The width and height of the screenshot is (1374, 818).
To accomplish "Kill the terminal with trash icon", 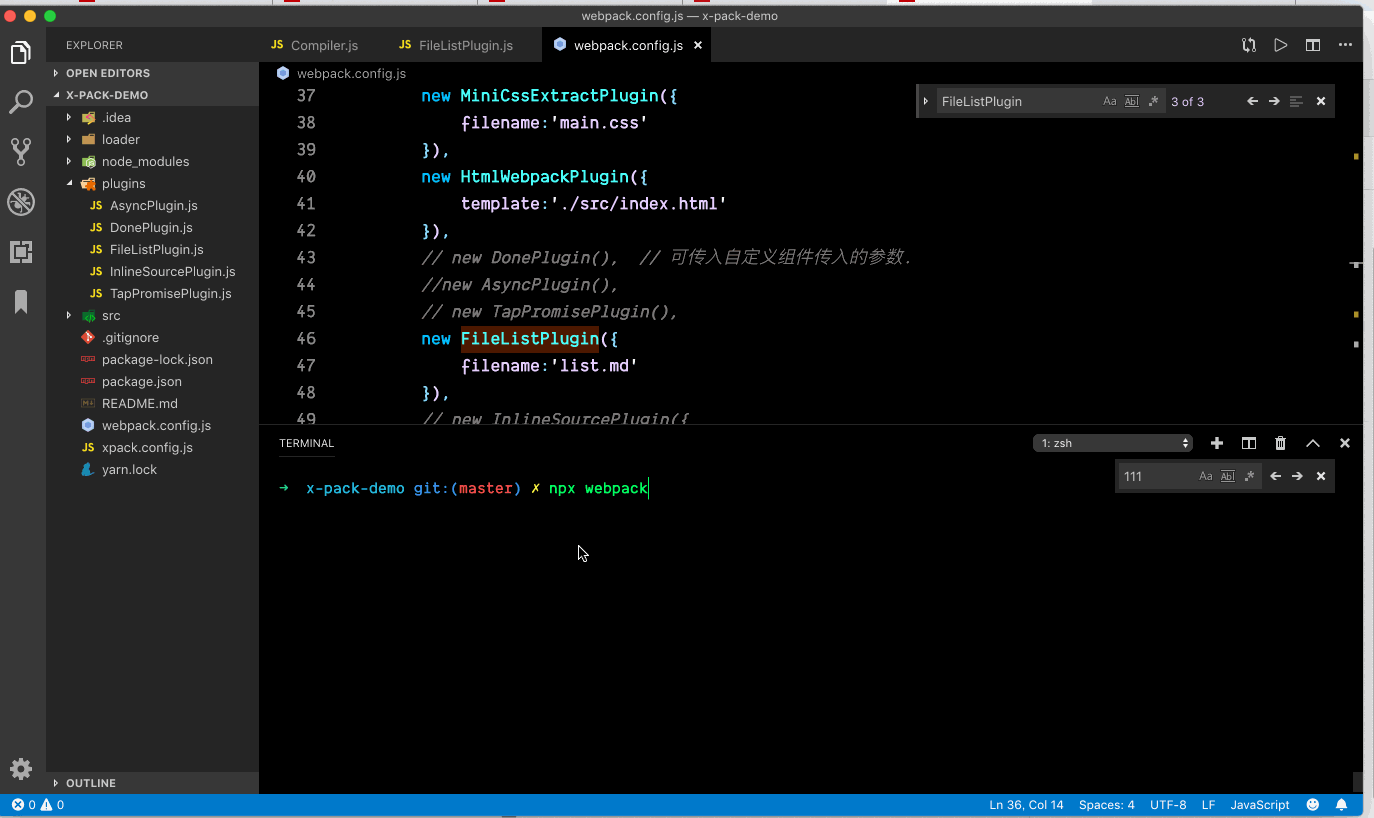I will coord(1281,443).
